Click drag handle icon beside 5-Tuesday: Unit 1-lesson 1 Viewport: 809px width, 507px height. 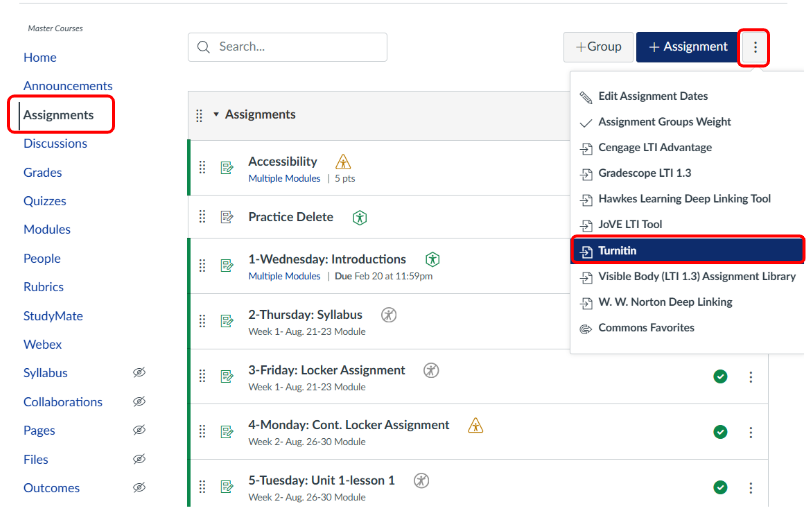point(202,487)
